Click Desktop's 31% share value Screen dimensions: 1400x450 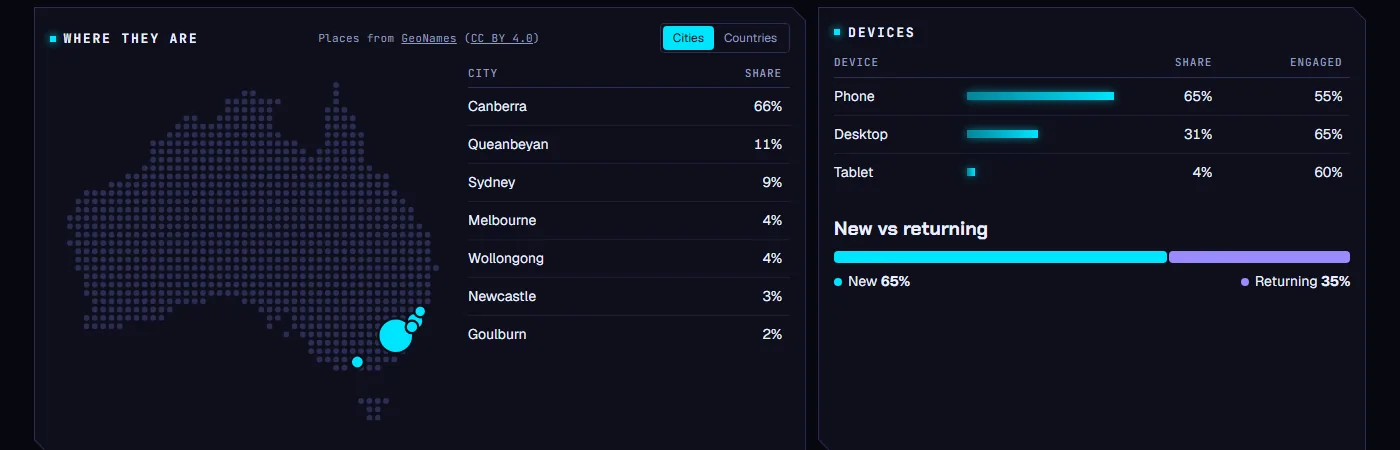[x=1198, y=134]
